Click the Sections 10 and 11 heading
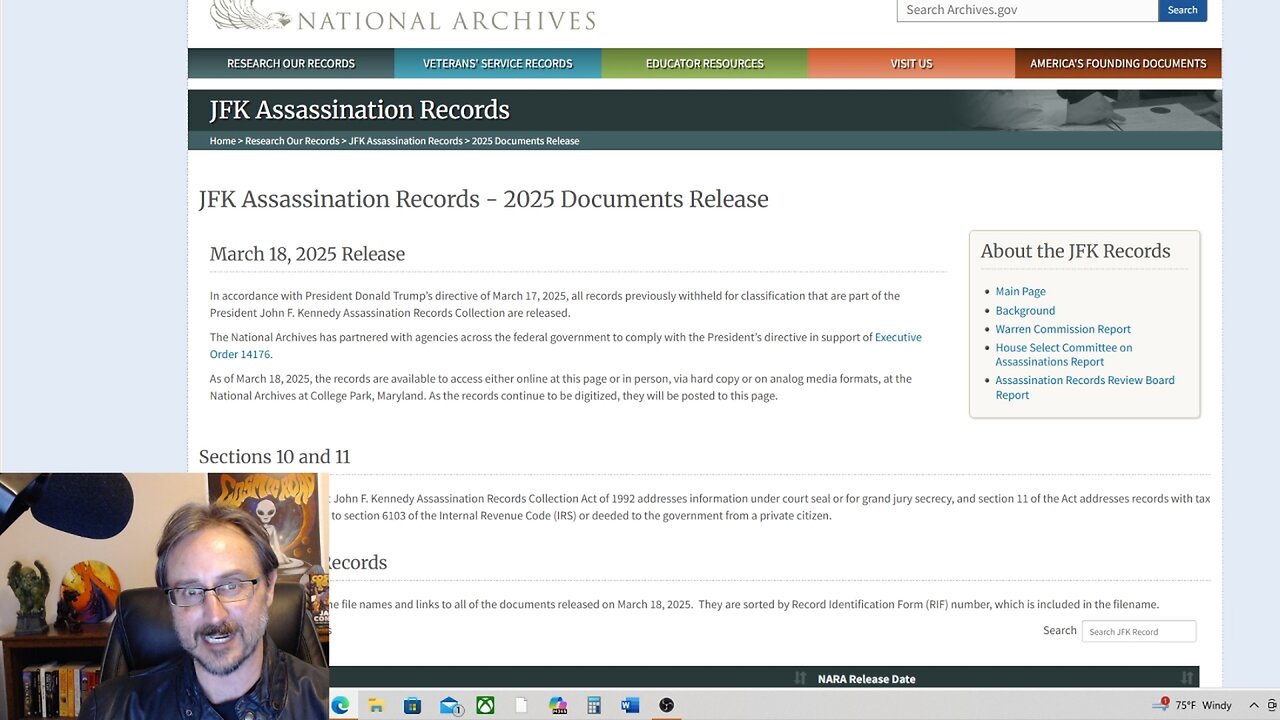Viewport: 1280px width, 720px height. pos(274,457)
